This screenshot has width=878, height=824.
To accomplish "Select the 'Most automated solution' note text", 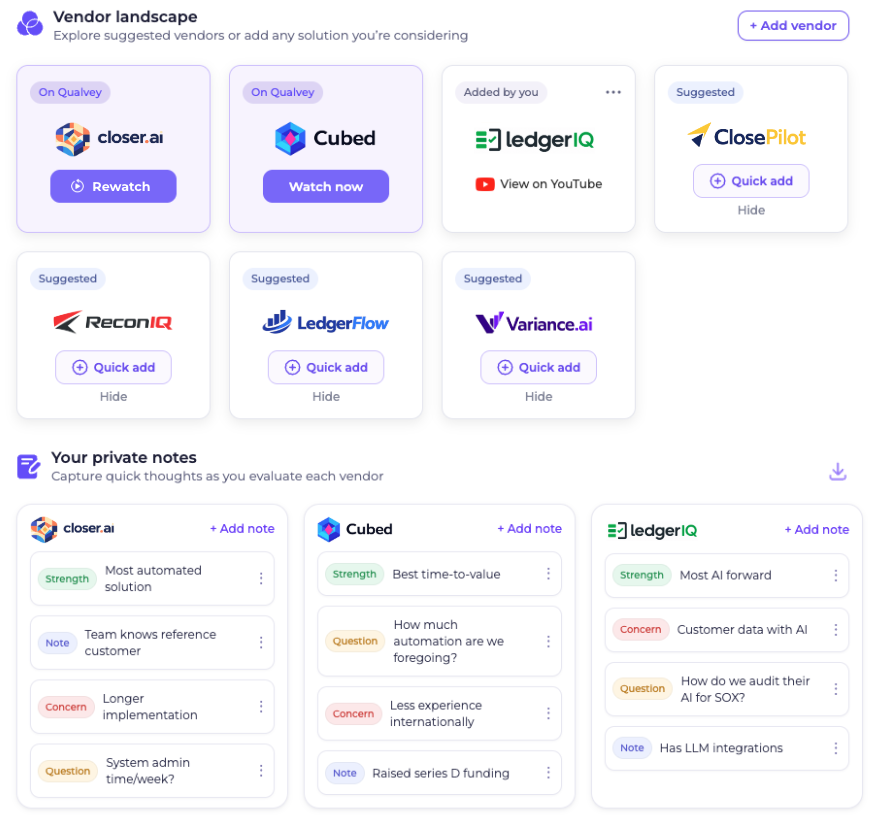I will click(153, 578).
